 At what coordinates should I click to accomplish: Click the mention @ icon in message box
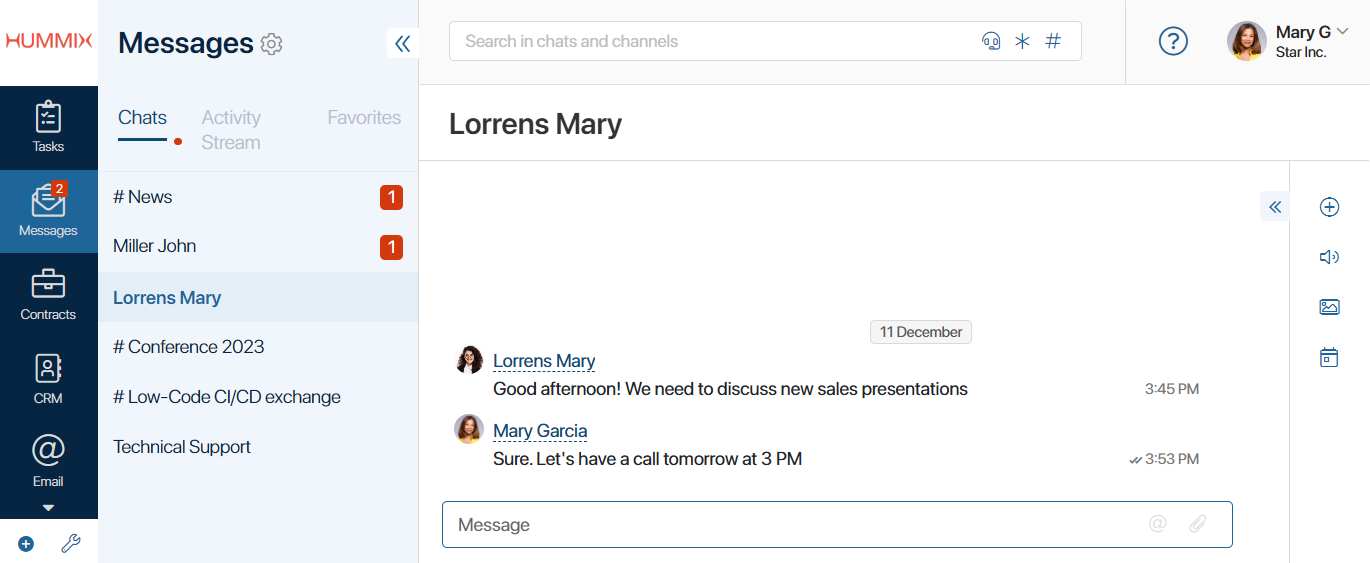(1158, 523)
